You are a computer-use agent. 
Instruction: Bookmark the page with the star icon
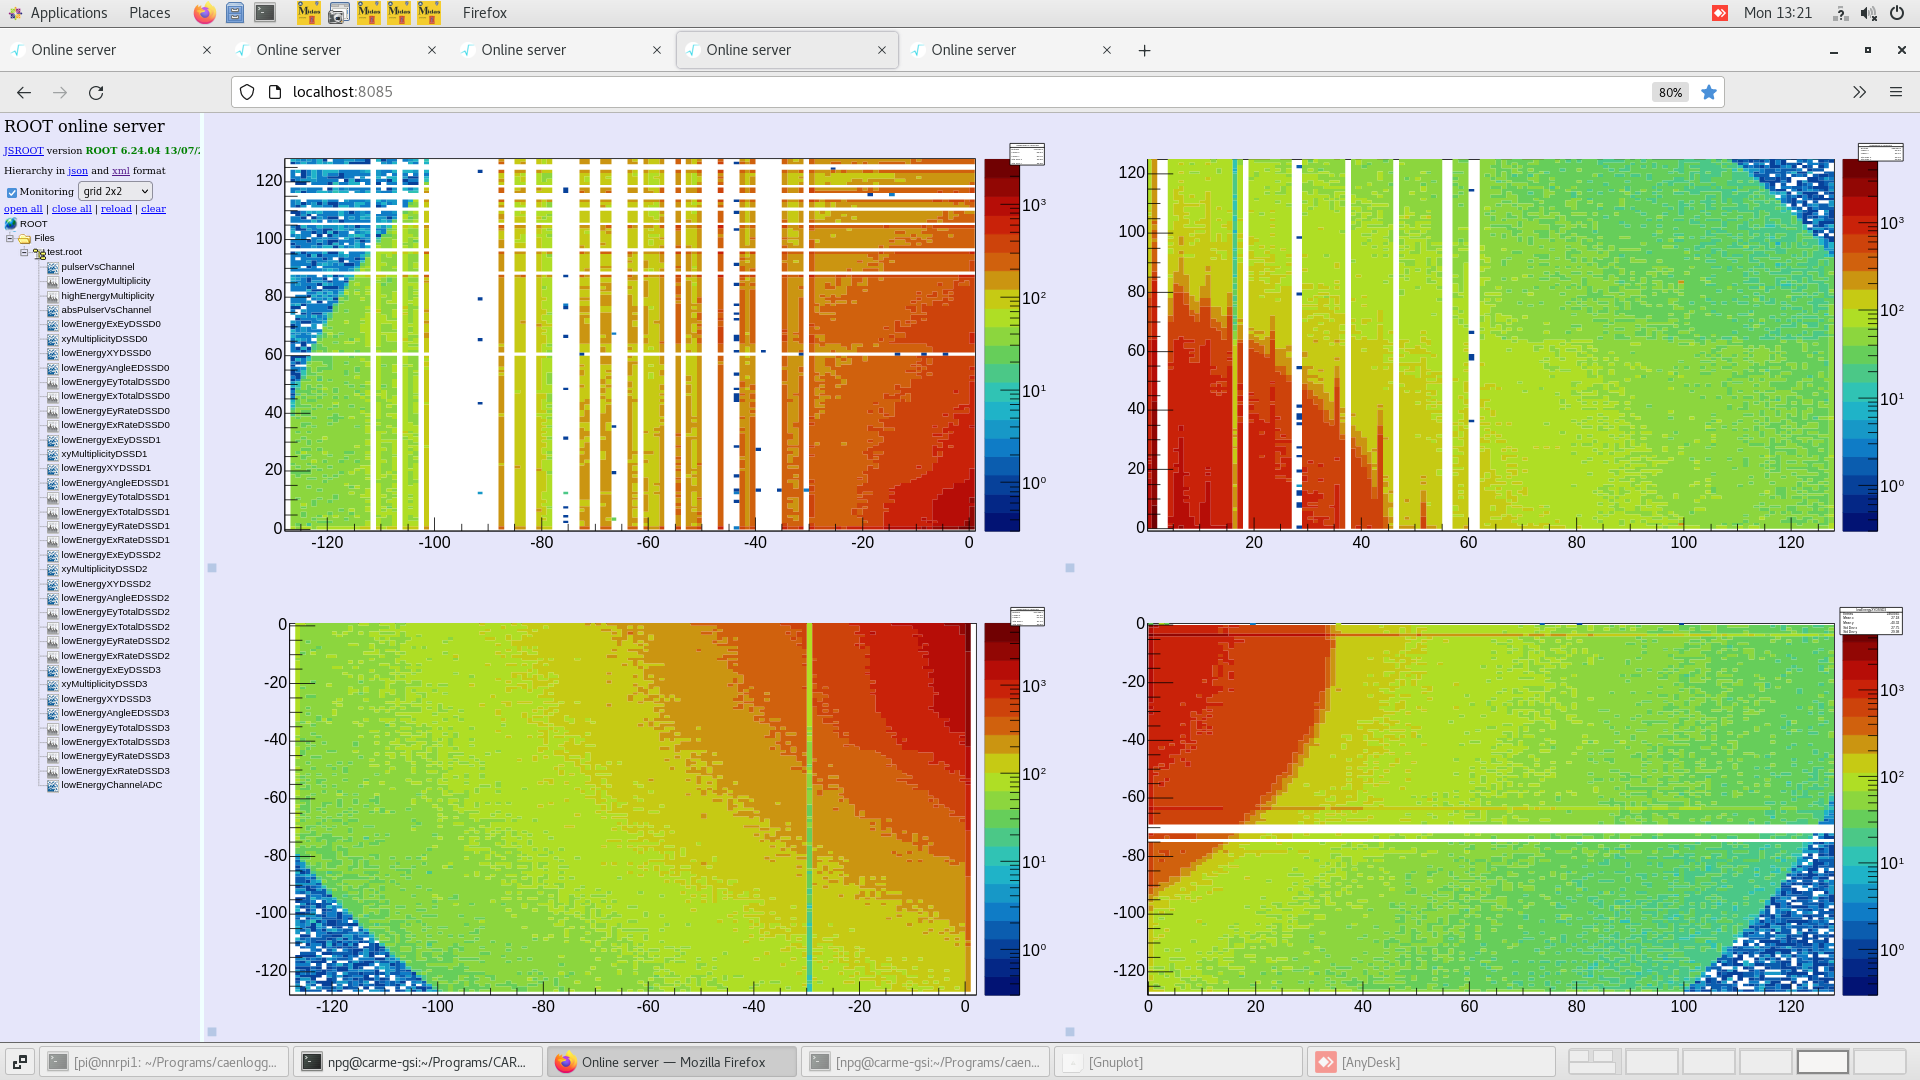coord(1709,92)
